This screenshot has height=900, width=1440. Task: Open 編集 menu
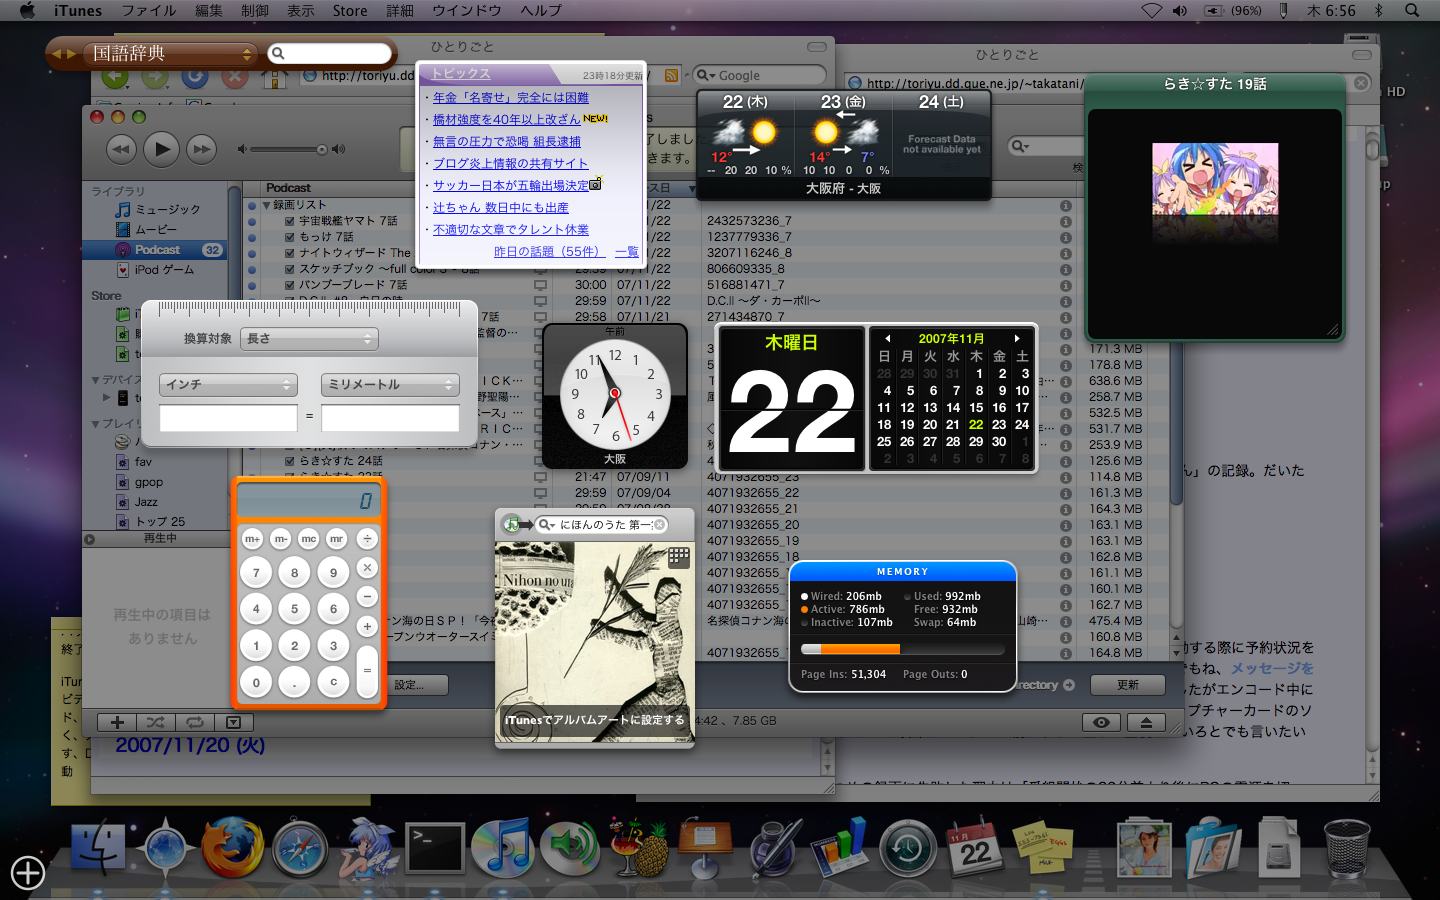pos(209,10)
